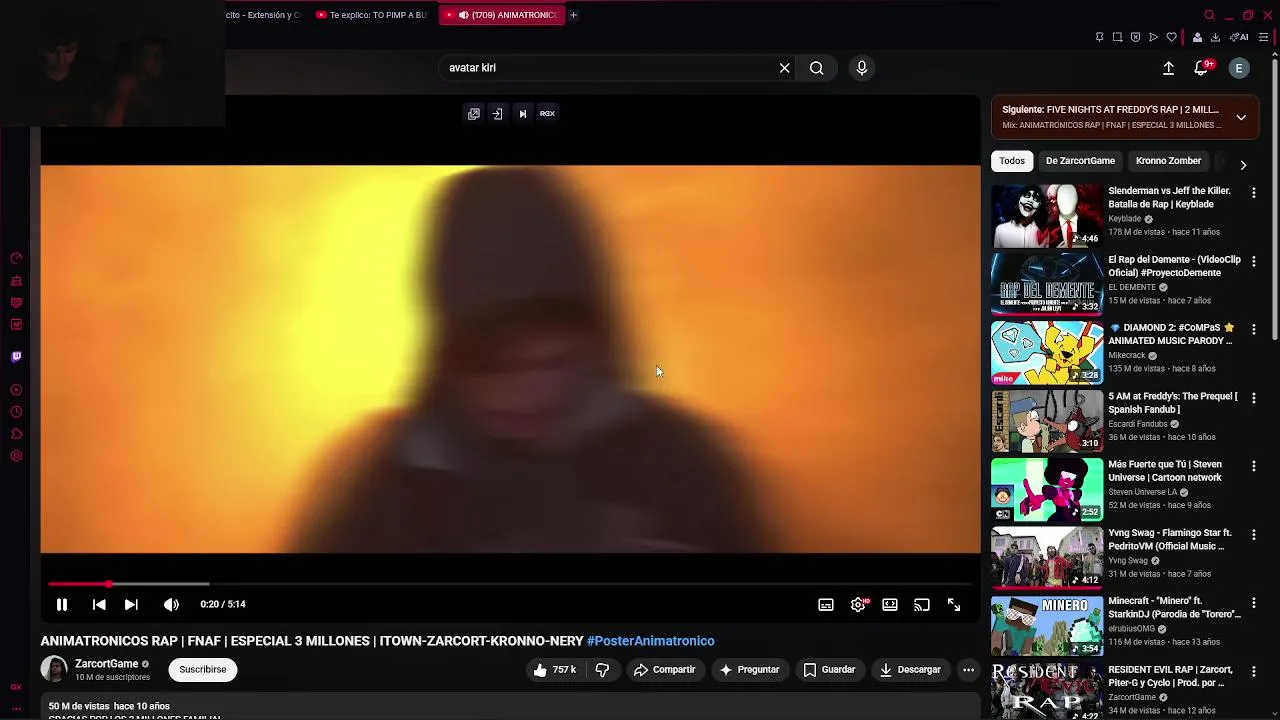Open the Minecraft 'Minero' video title
Image resolution: width=1280 pixels, height=720 pixels.
point(1174,608)
